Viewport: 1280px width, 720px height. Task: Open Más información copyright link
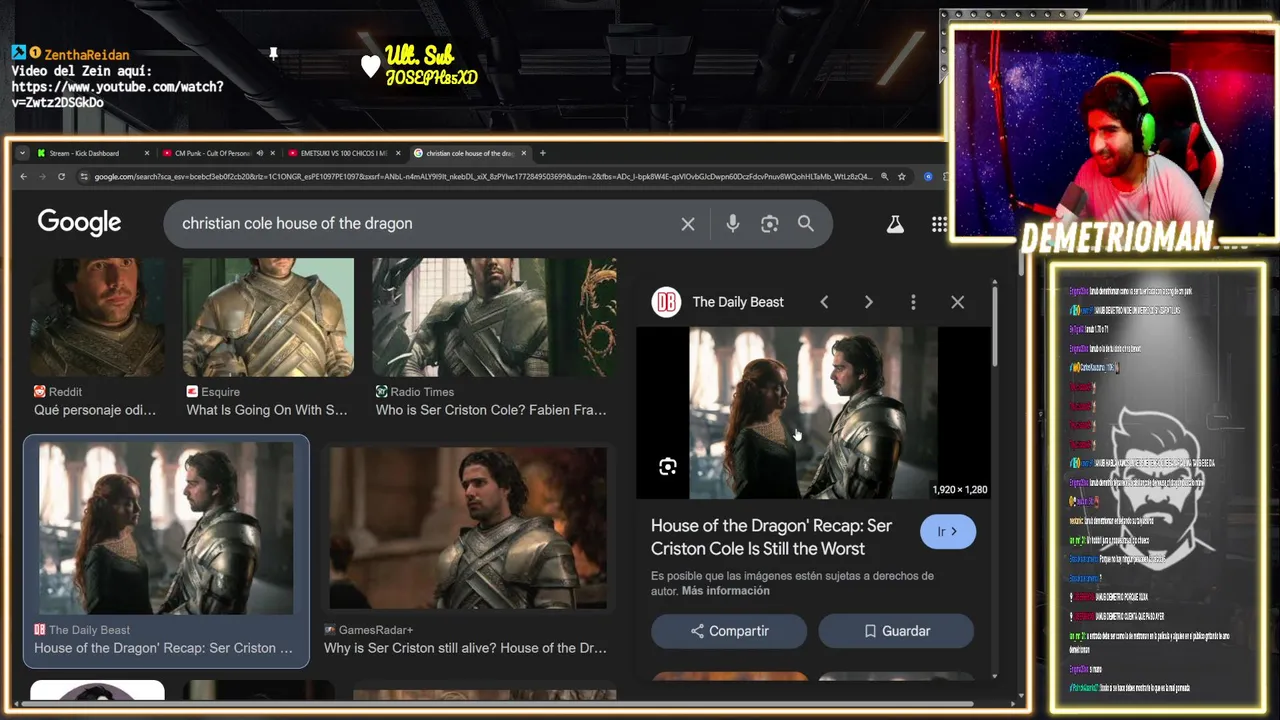726,591
